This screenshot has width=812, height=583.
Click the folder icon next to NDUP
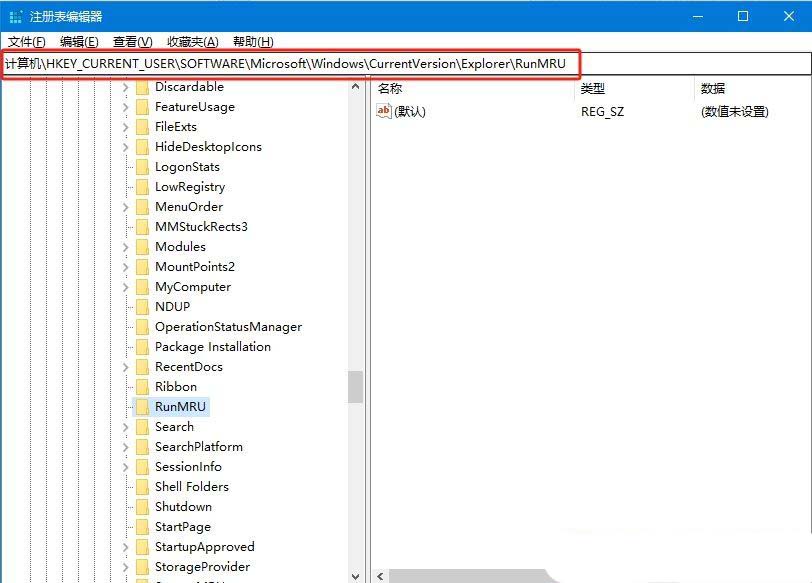click(x=142, y=307)
